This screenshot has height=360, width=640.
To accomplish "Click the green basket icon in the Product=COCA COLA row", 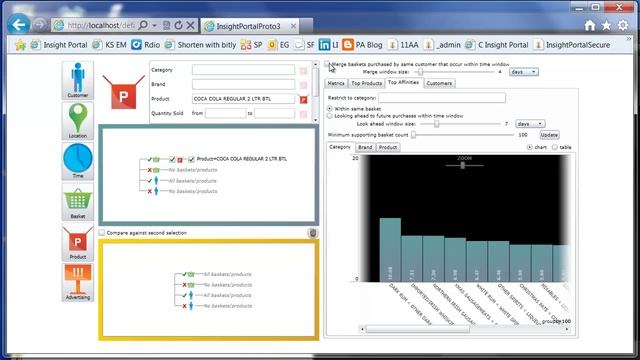I will pos(156,159).
